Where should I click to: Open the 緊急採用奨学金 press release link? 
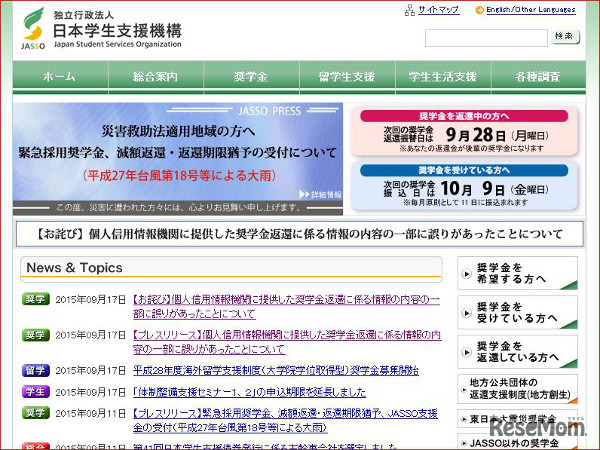coord(285,420)
